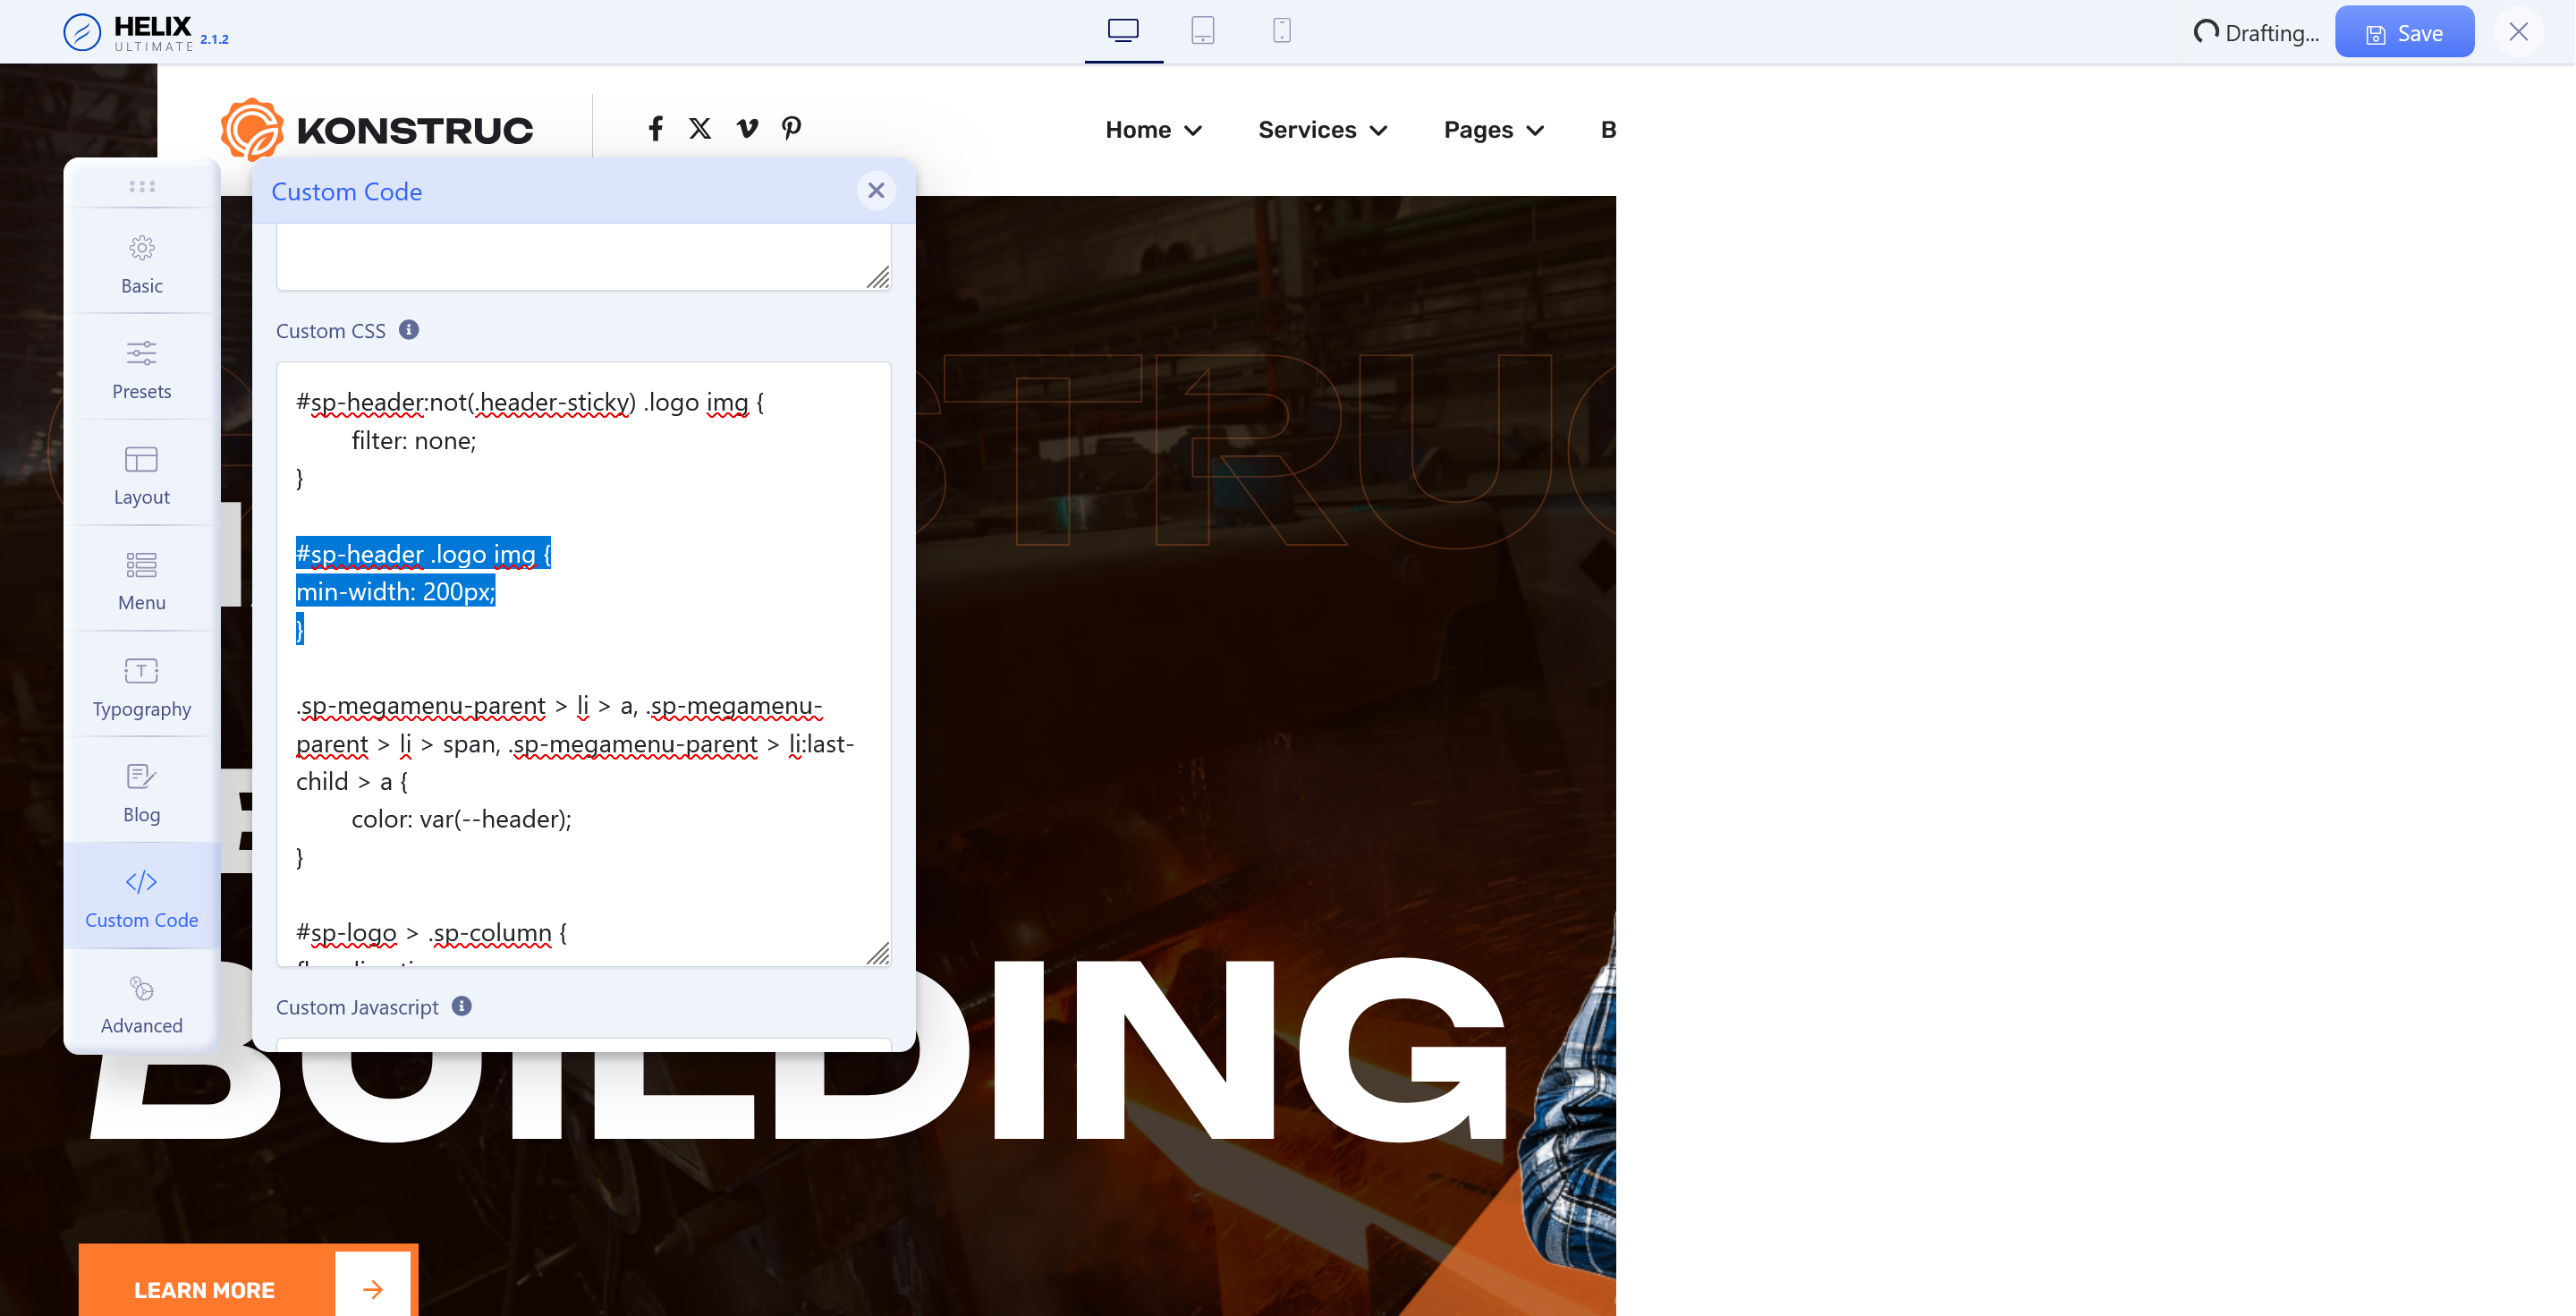Viewport: 2576px width, 1316px height.
Task: Switch to tablet preview icon
Action: 1202,31
